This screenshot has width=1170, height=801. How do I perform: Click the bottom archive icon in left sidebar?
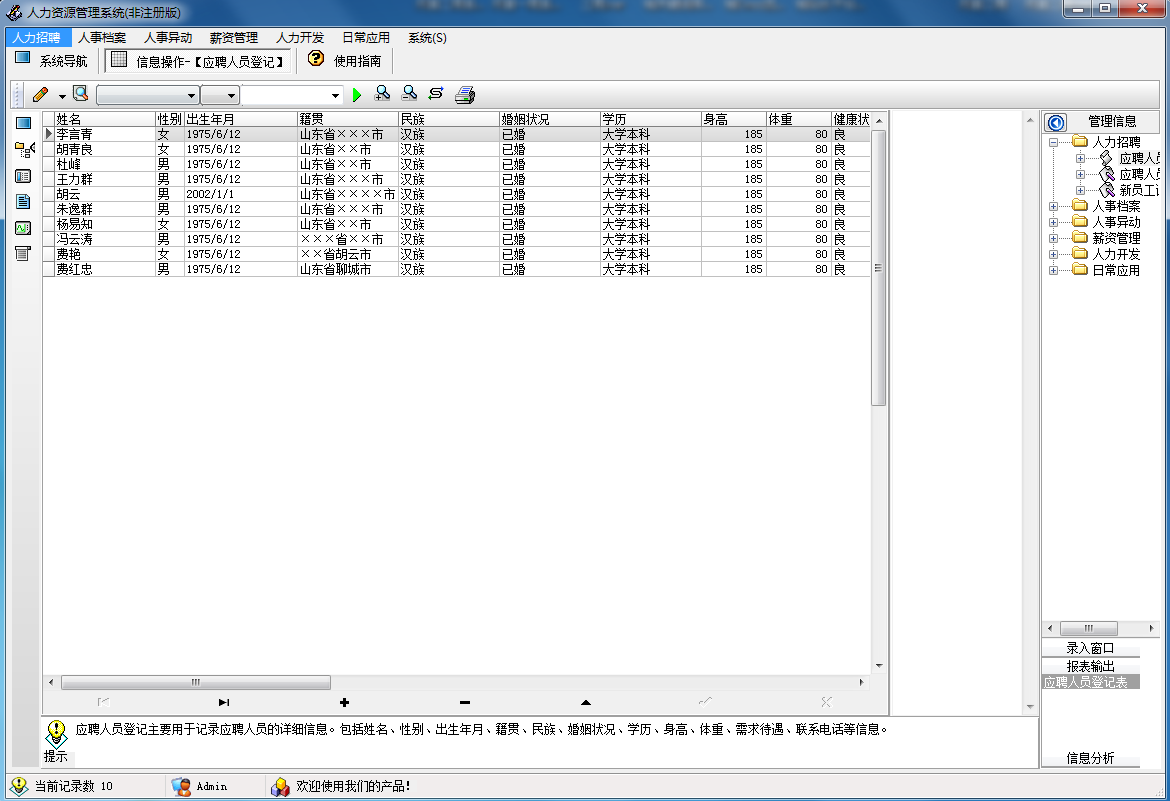point(23,253)
